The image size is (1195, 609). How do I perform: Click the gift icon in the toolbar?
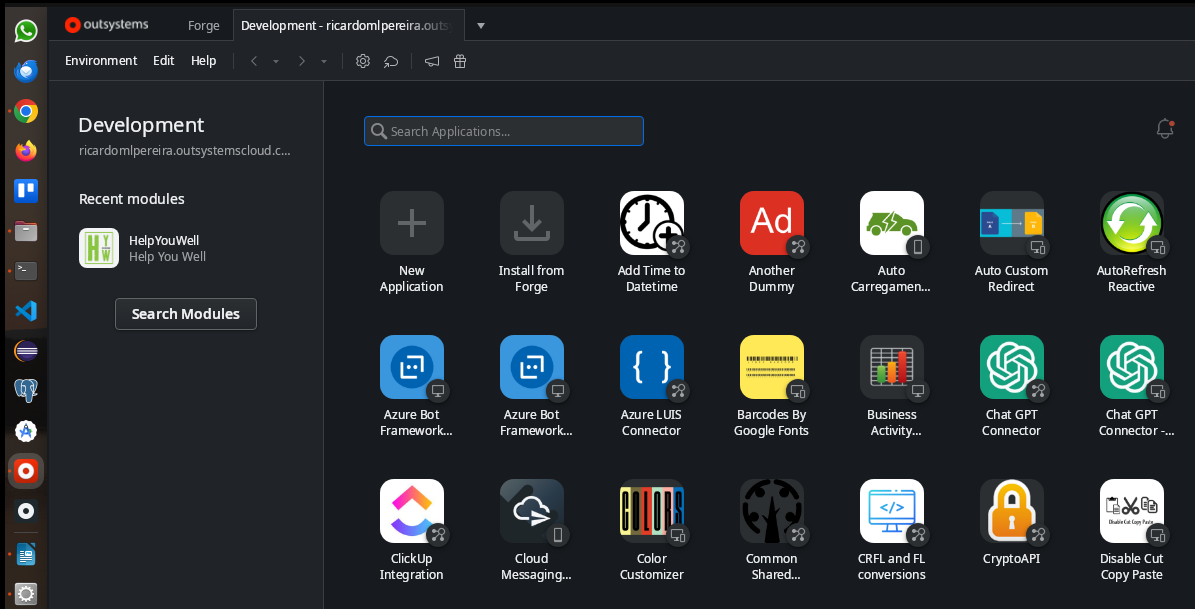(459, 61)
